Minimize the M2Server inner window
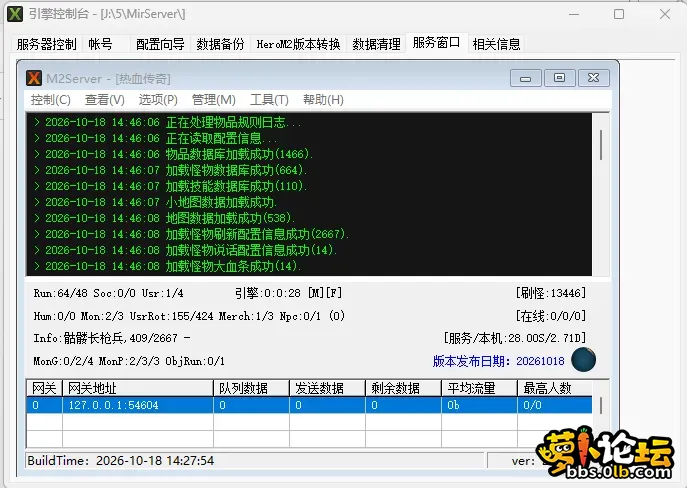 pyautogui.click(x=525, y=78)
